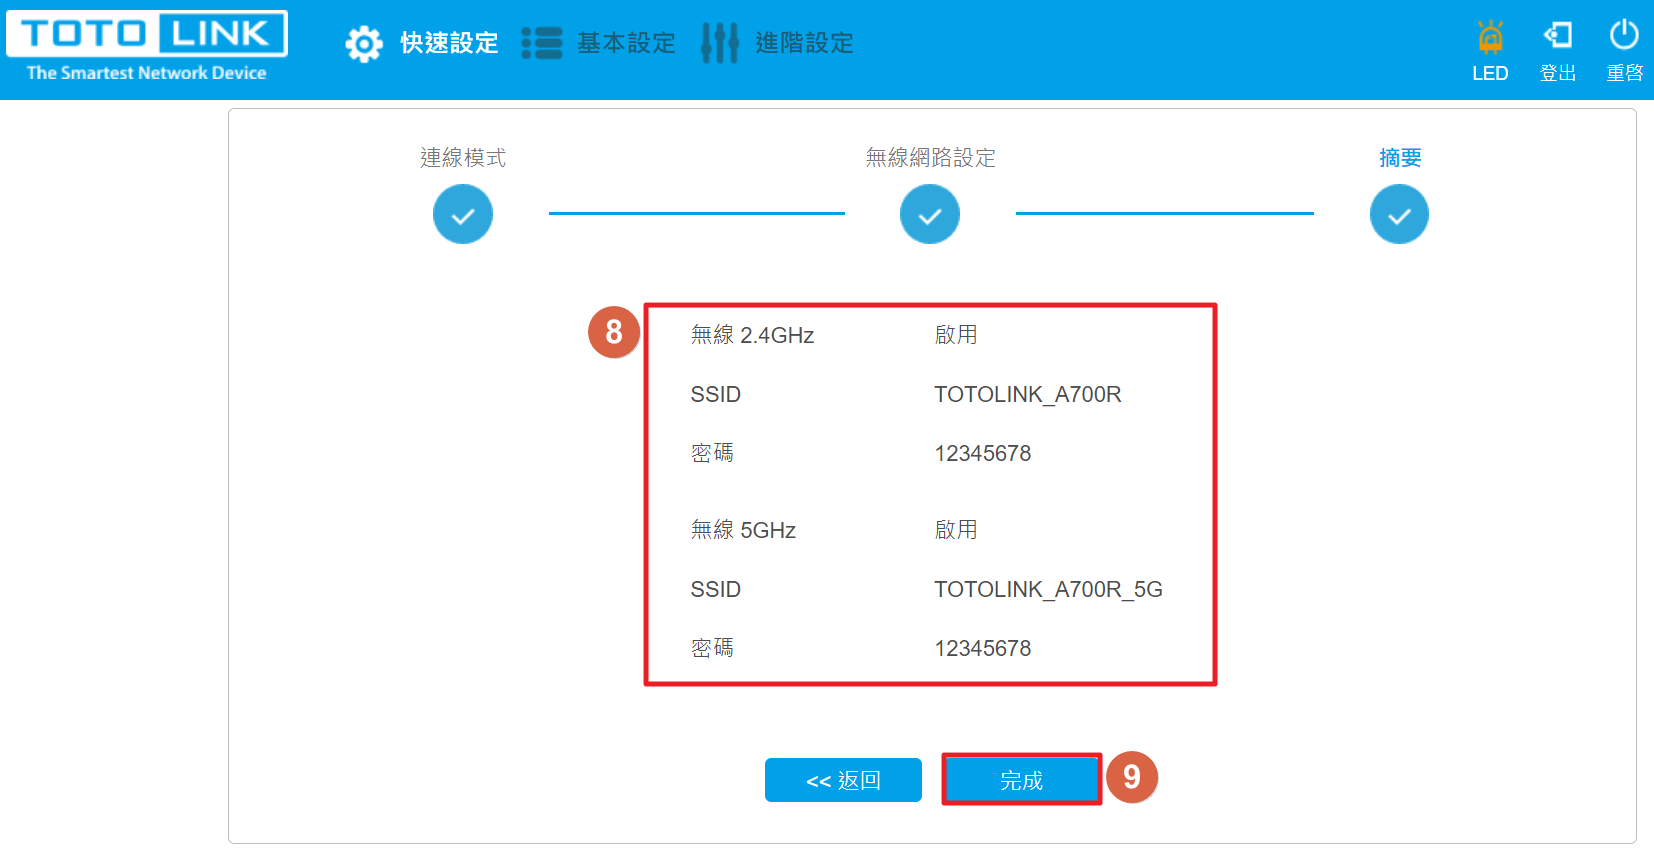Click the Smartest Network Device tagline
The image size is (1654, 858).
pos(147,73)
